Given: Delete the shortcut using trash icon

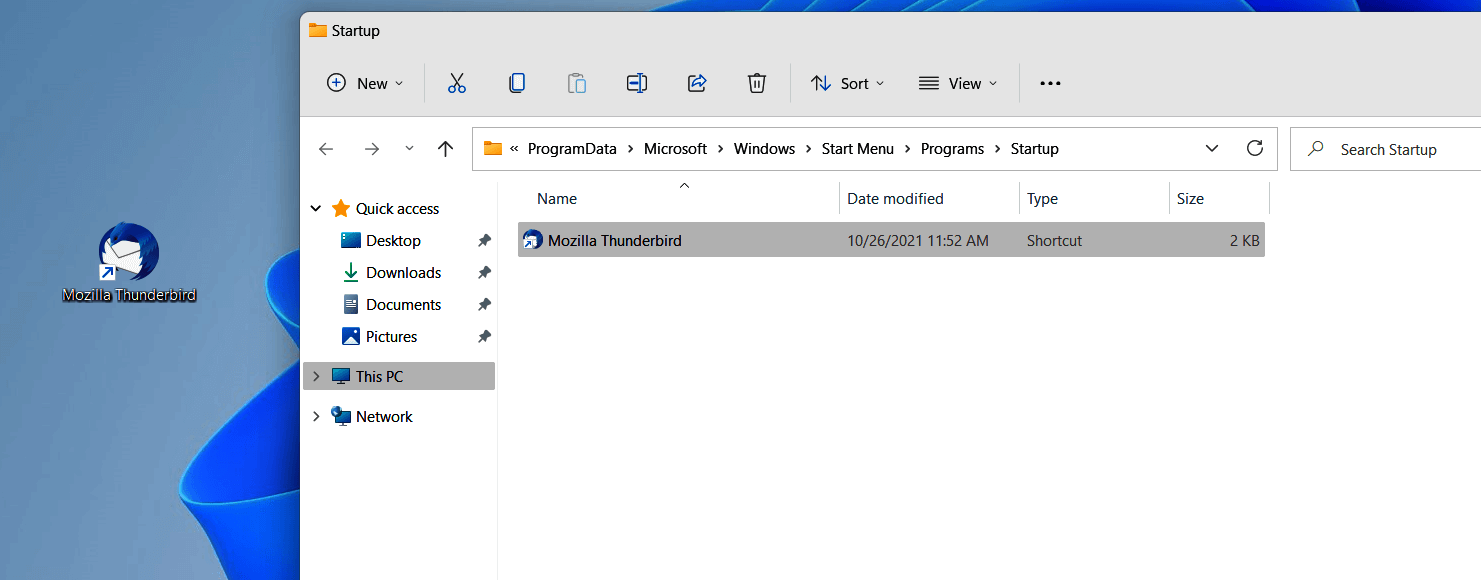Looking at the screenshot, I should point(757,83).
